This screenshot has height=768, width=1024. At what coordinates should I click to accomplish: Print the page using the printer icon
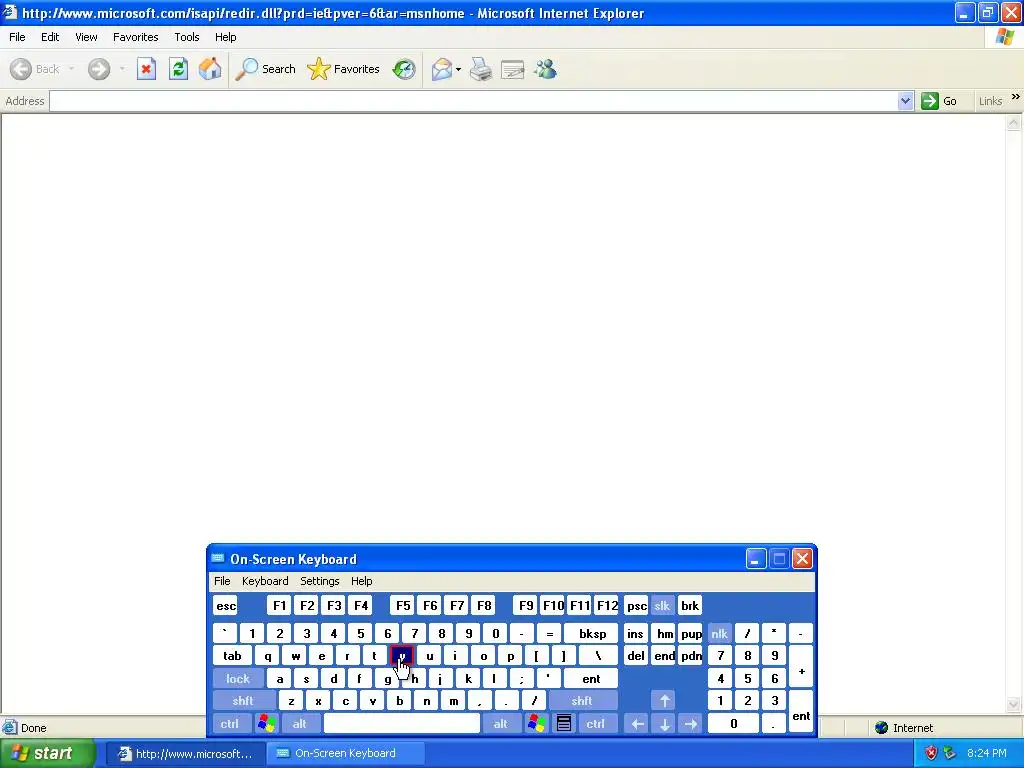click(x=481, y=69)
